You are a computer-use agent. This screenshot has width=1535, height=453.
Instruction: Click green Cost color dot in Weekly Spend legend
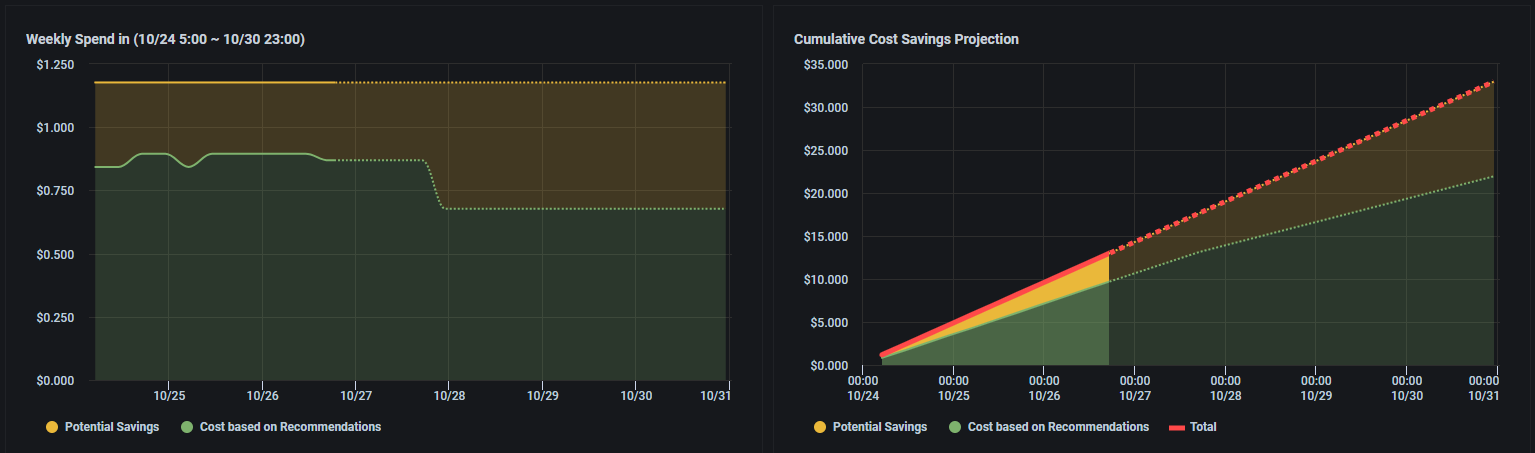[187, 427]
